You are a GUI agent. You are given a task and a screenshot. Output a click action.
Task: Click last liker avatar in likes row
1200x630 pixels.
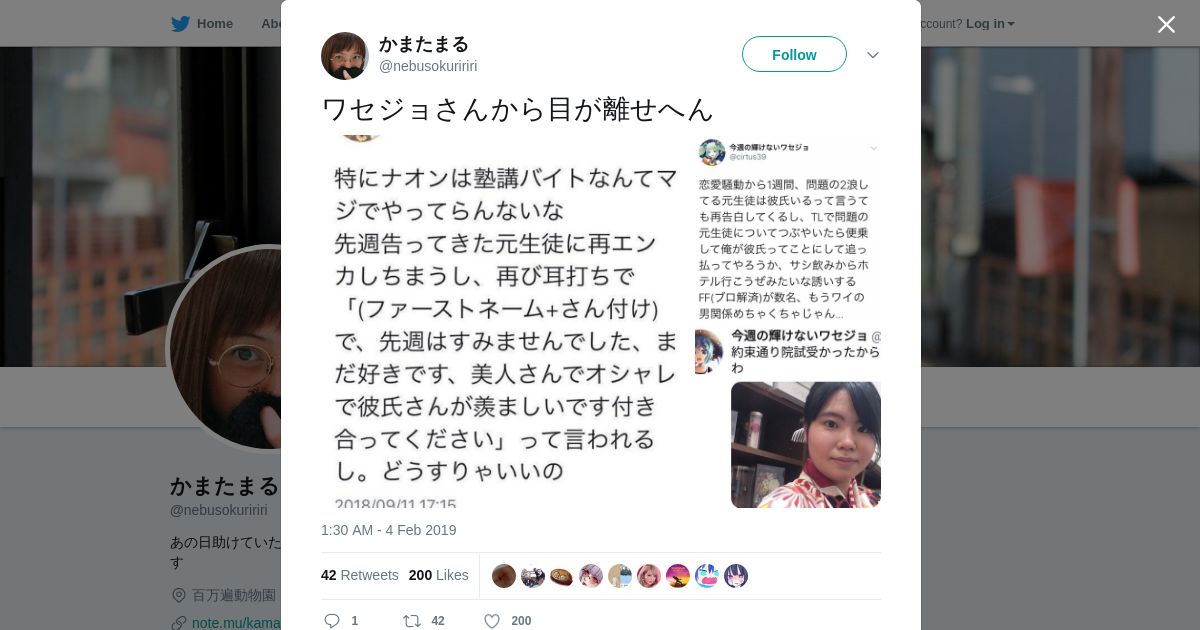736,576
